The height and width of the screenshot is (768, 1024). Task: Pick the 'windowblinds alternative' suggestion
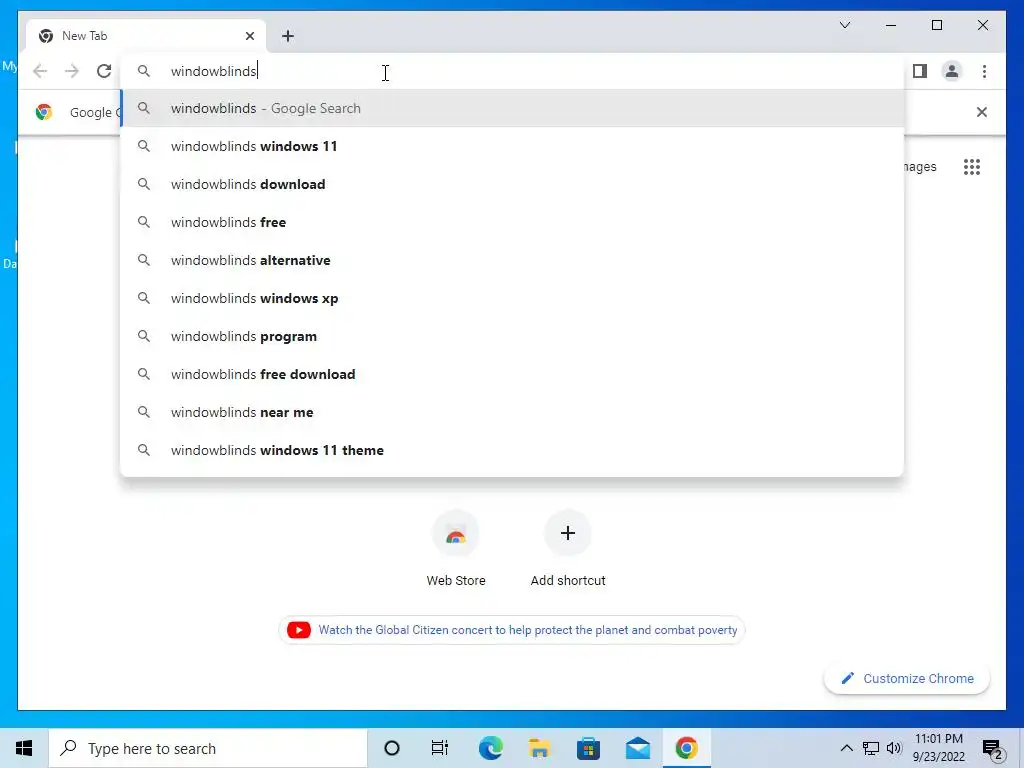click(x=512, y=260)
